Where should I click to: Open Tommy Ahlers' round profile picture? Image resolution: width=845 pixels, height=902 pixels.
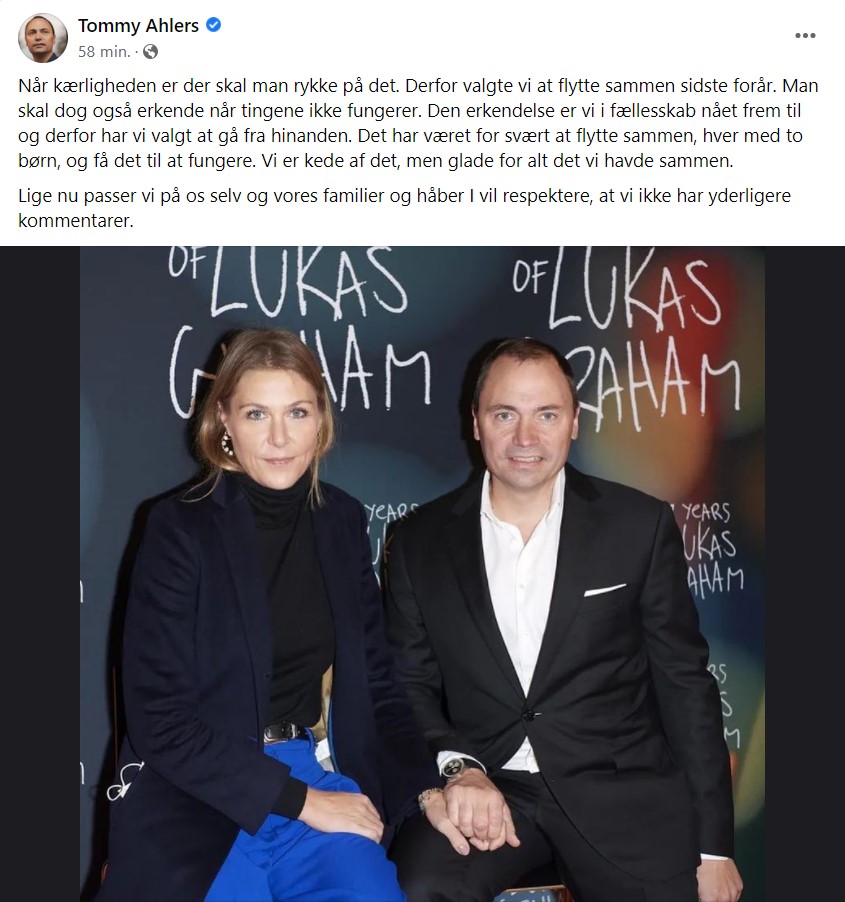click(43, 38)
